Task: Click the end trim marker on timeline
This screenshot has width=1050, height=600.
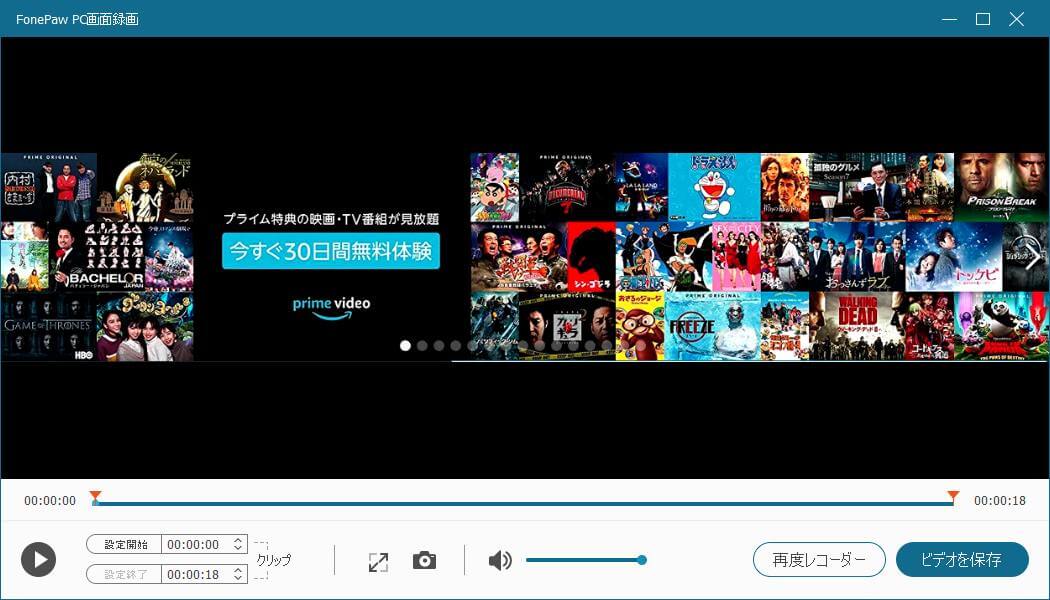Action: (953, 498)
